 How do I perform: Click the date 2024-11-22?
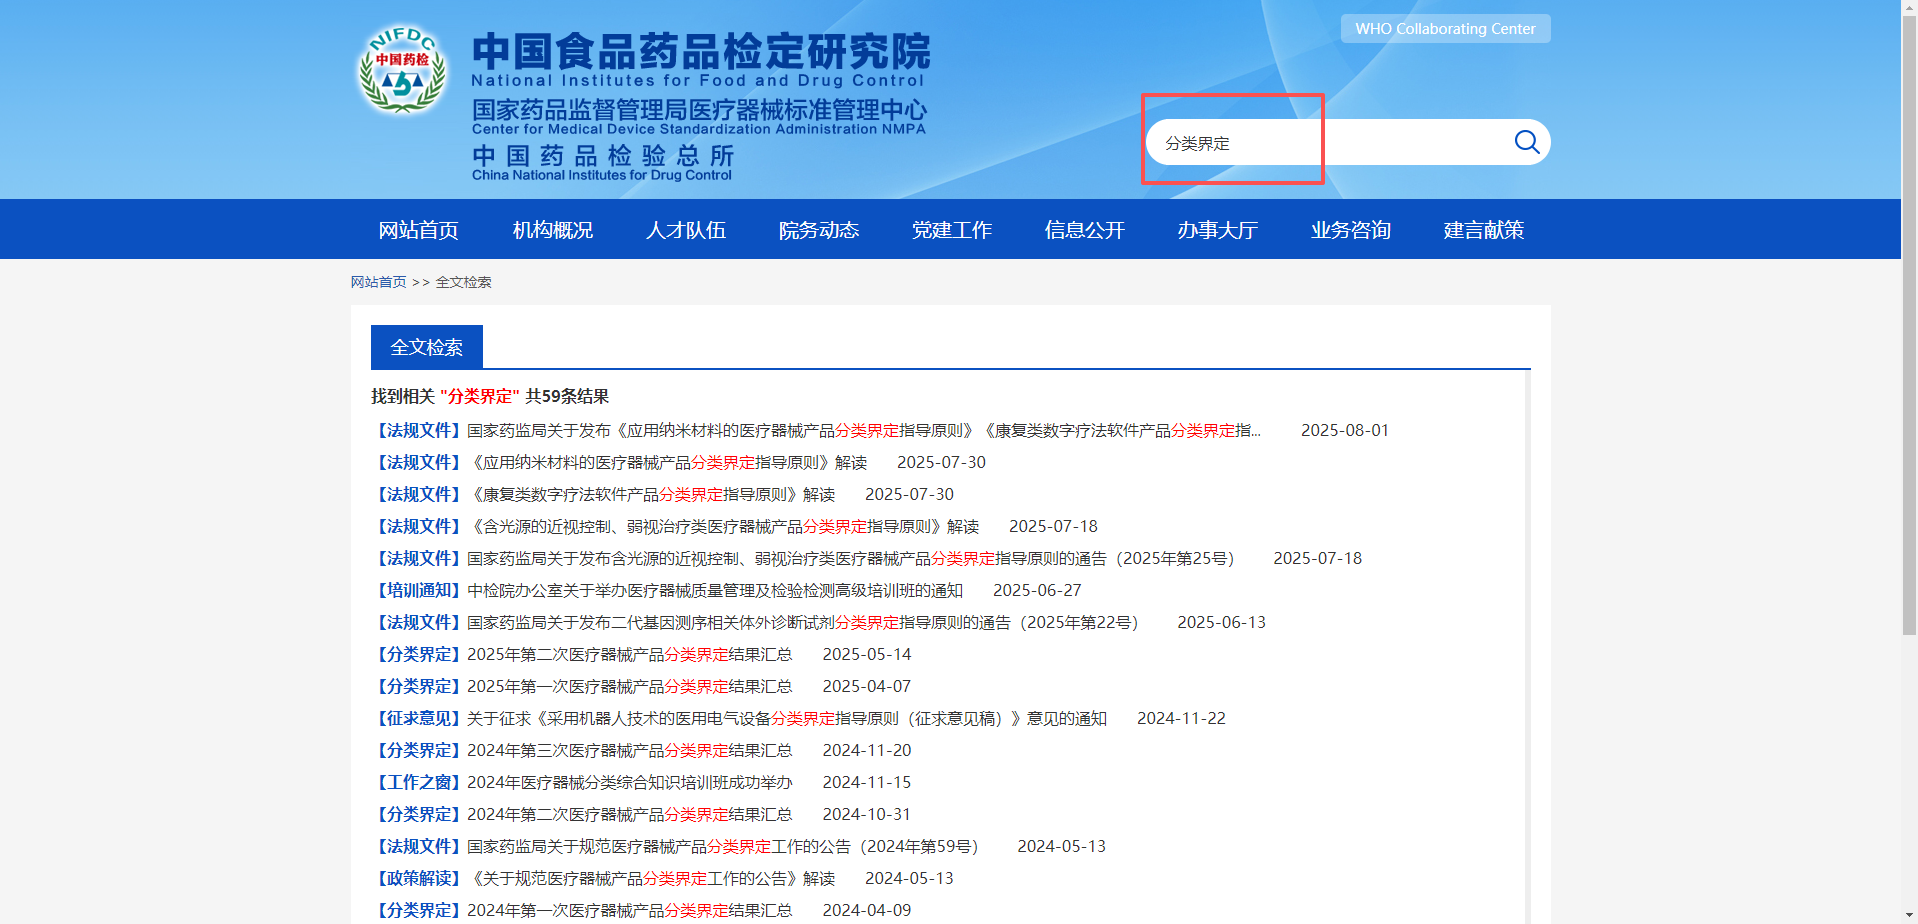click(1181, 718)
